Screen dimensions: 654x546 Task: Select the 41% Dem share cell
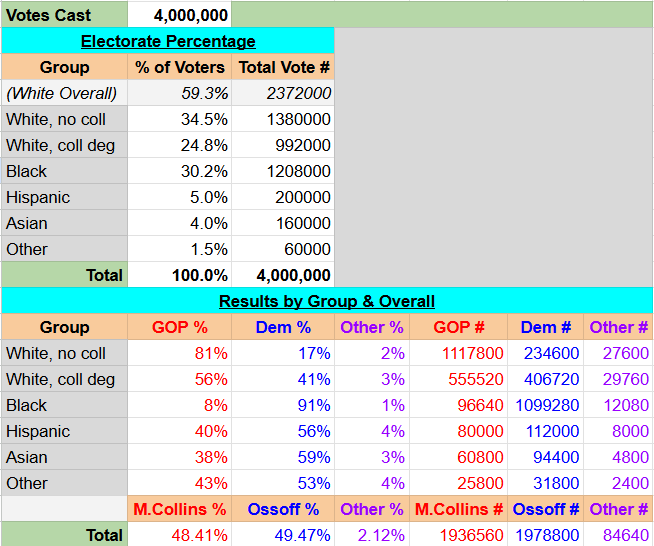click(x=283, y=379)
